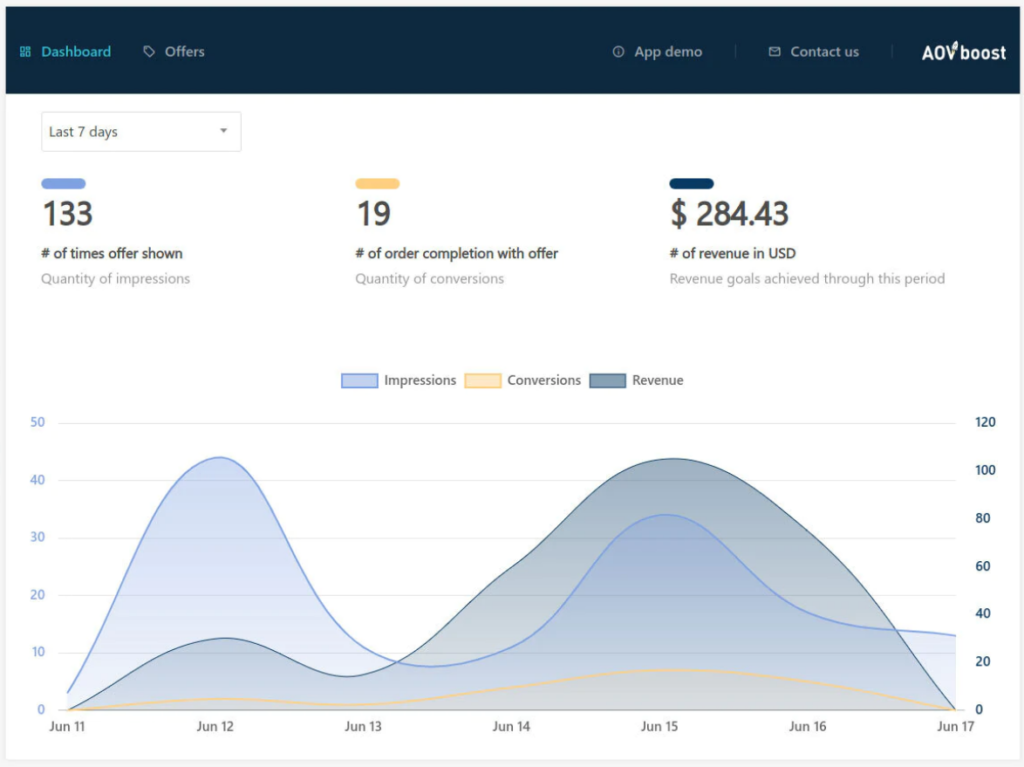Toggle the Impressions legend swatch
The height and width of the screenshot is (767, 1024).
coord(359,380)
